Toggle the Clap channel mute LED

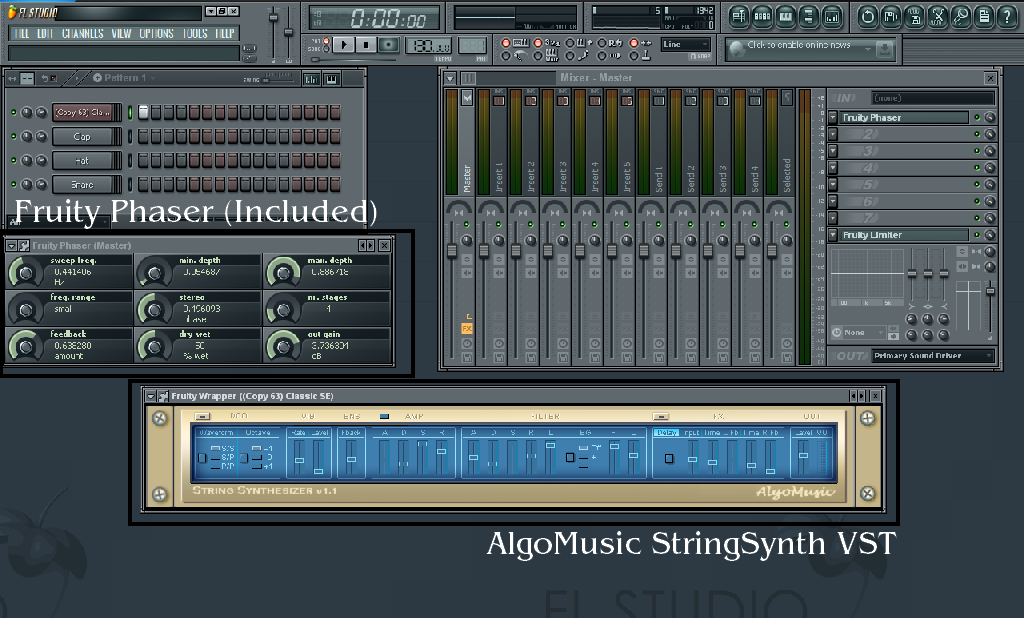13,137
